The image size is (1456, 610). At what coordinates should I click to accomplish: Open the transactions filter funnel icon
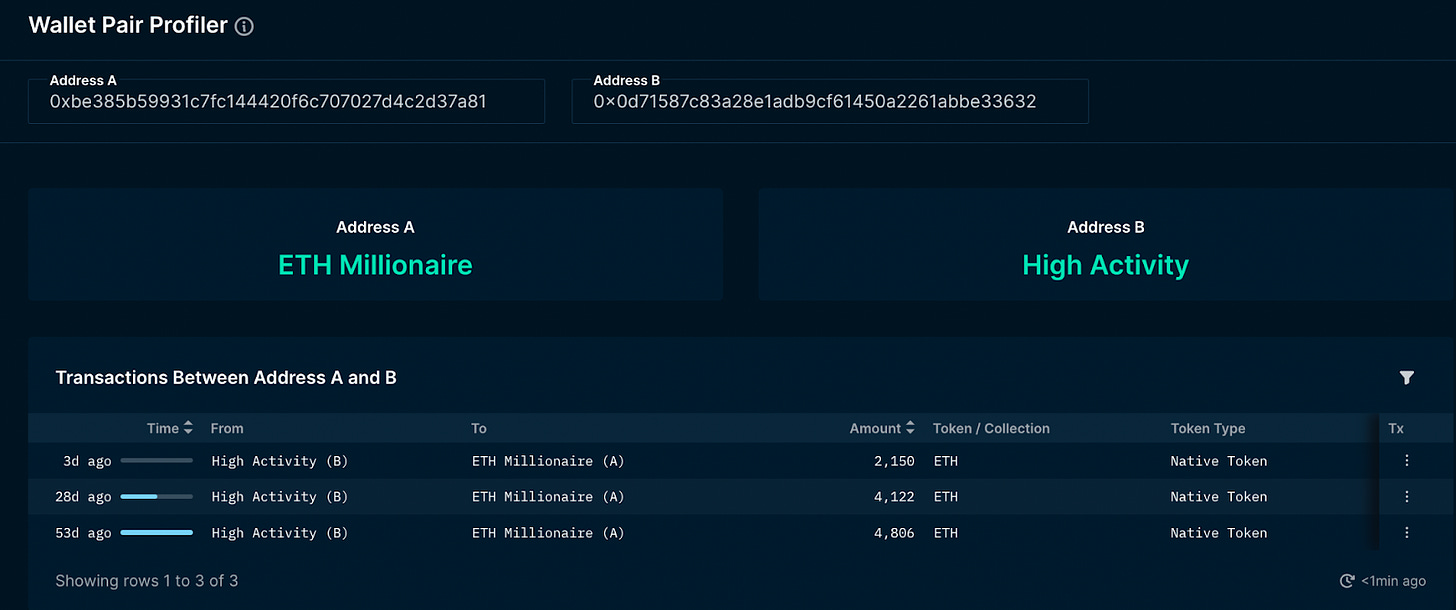tap(1406, 377)
